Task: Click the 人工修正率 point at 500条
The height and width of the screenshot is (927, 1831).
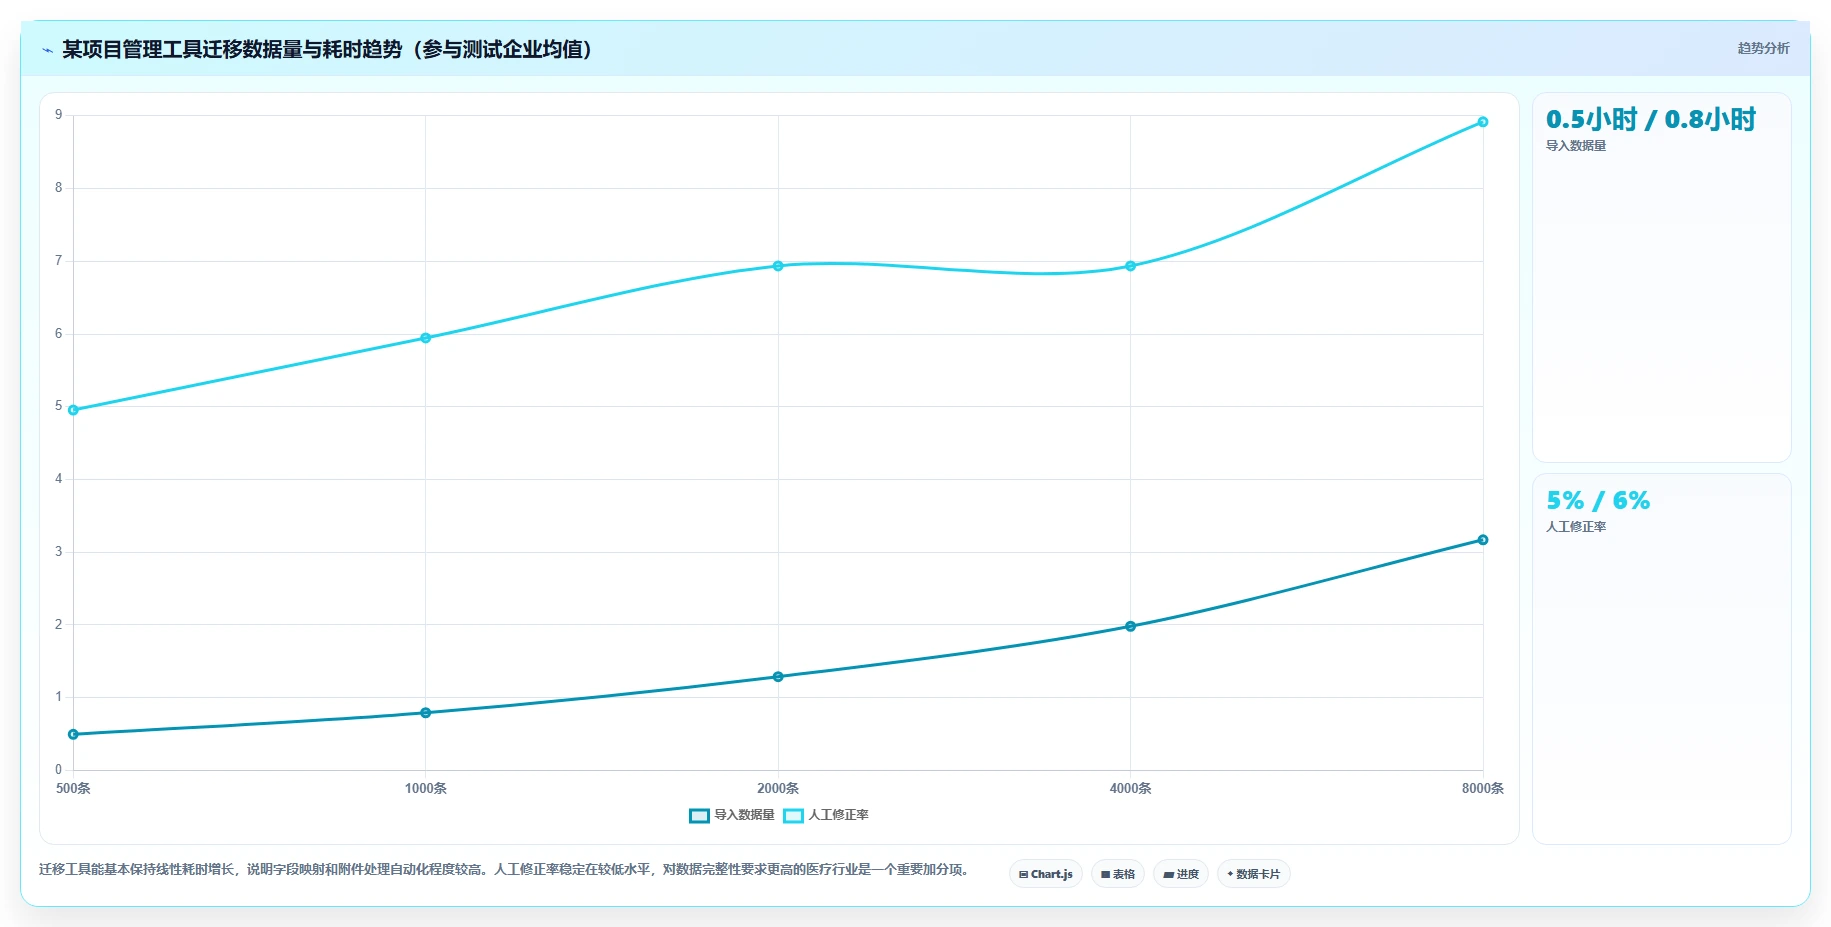Action: click(73, 410)
